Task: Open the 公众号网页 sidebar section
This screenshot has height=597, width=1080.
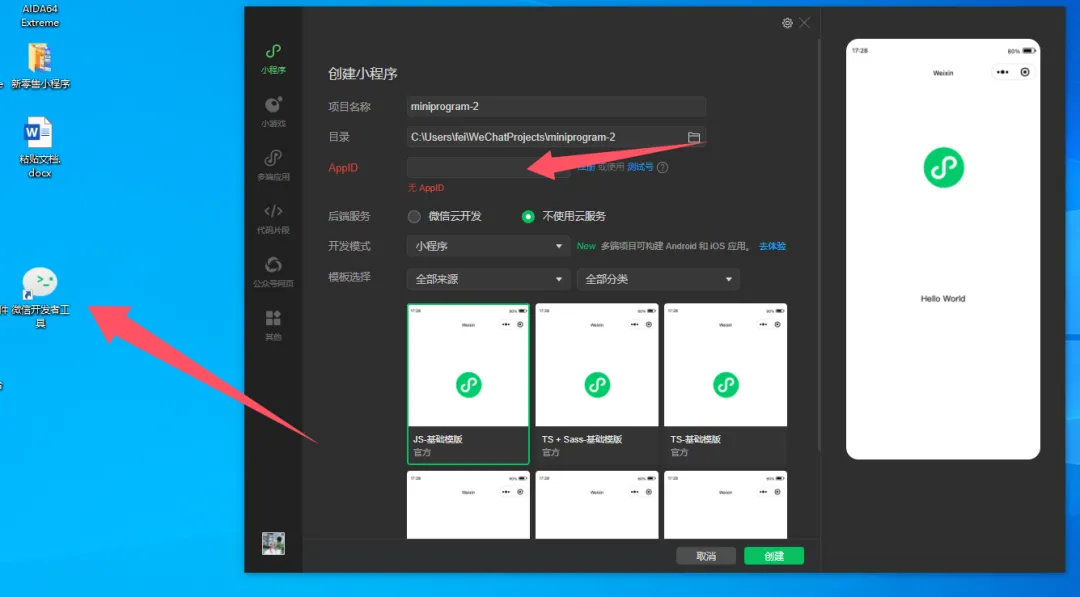Action: [x=273, y=272]
